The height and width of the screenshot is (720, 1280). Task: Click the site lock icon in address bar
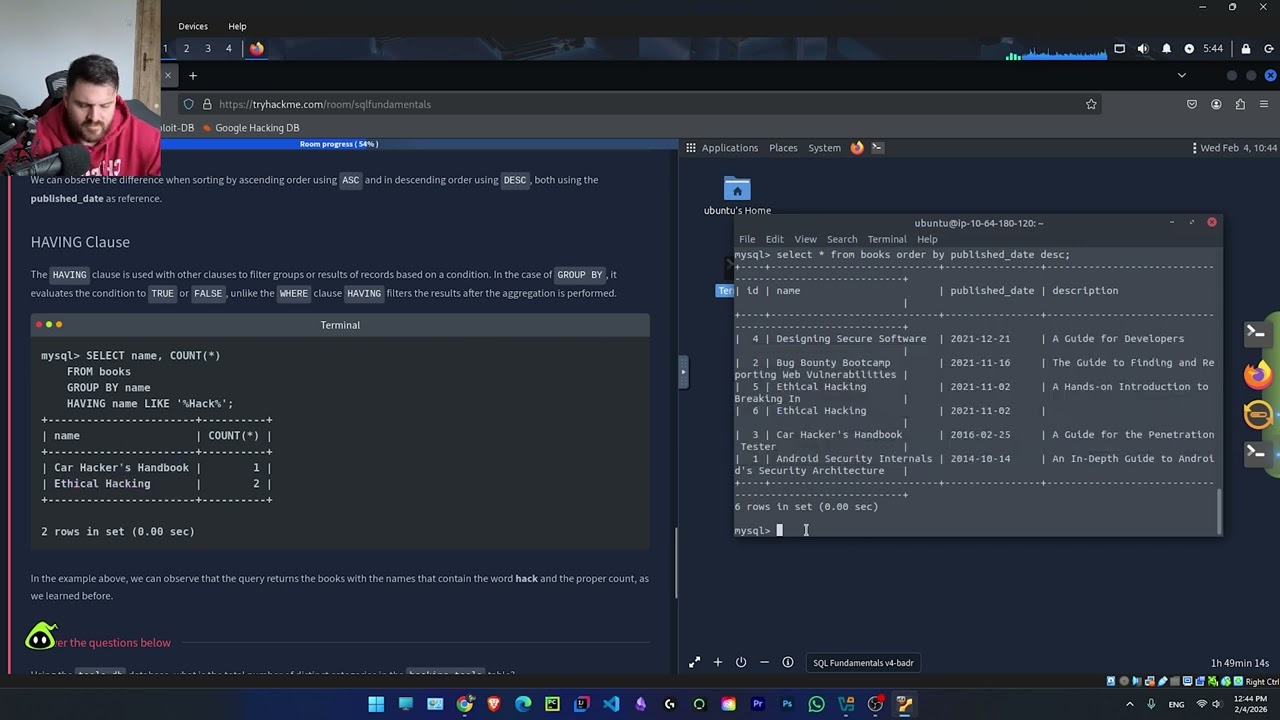click(207, 104)
